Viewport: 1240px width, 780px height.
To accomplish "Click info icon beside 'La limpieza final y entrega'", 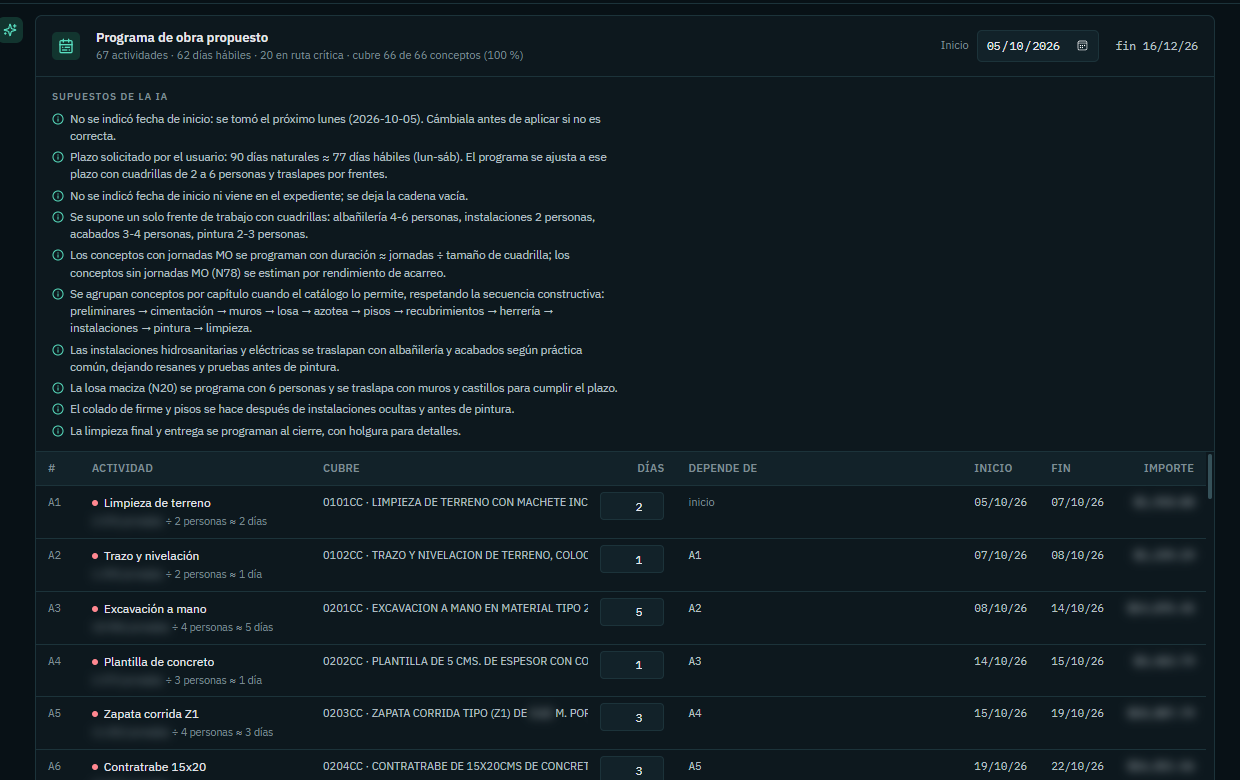I will (57, 432).
